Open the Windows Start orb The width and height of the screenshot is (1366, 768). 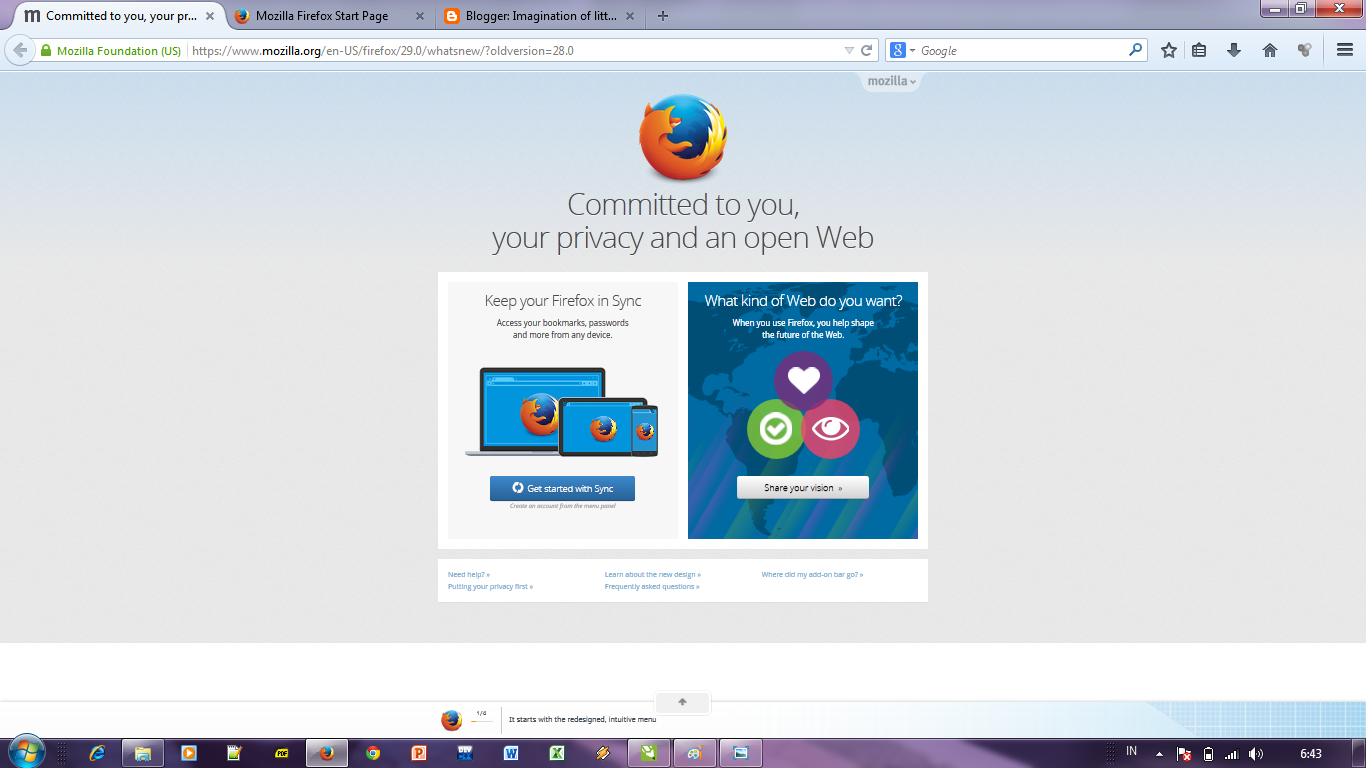25,752
